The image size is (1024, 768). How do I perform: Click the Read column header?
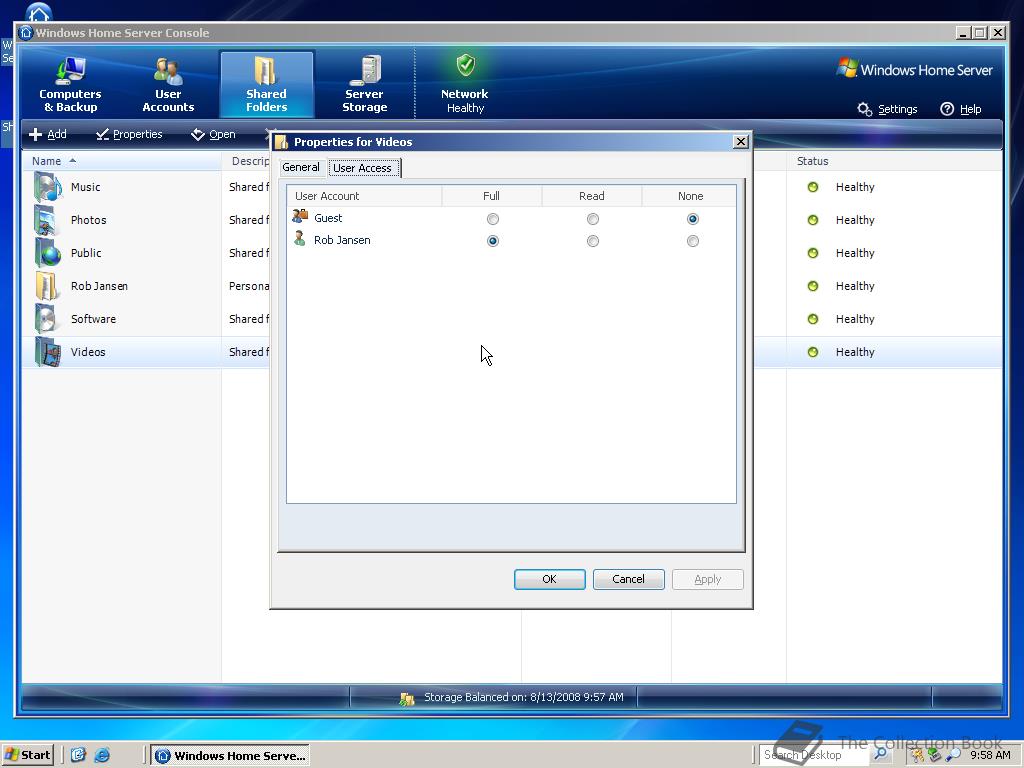coord(592,196)
